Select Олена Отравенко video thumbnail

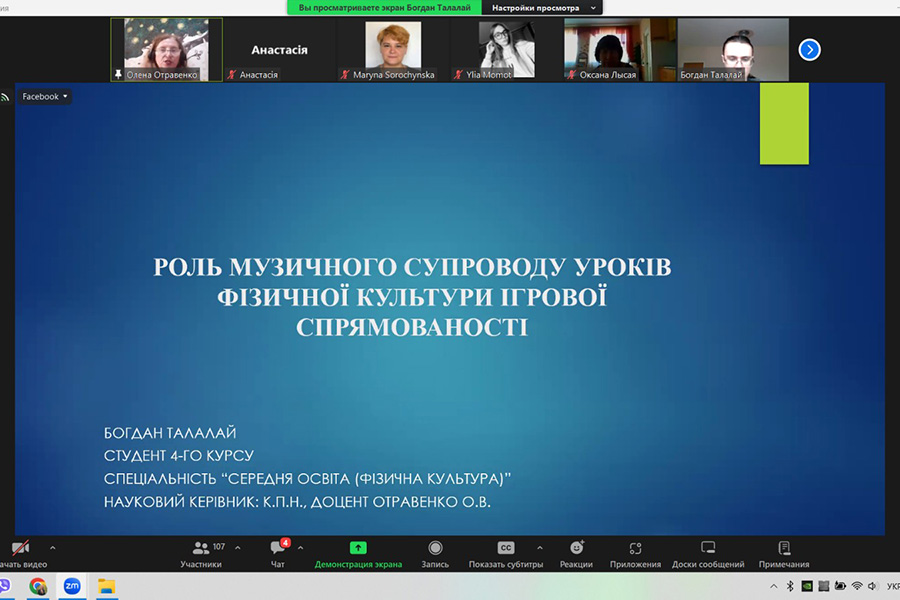[x=166, y=49]
